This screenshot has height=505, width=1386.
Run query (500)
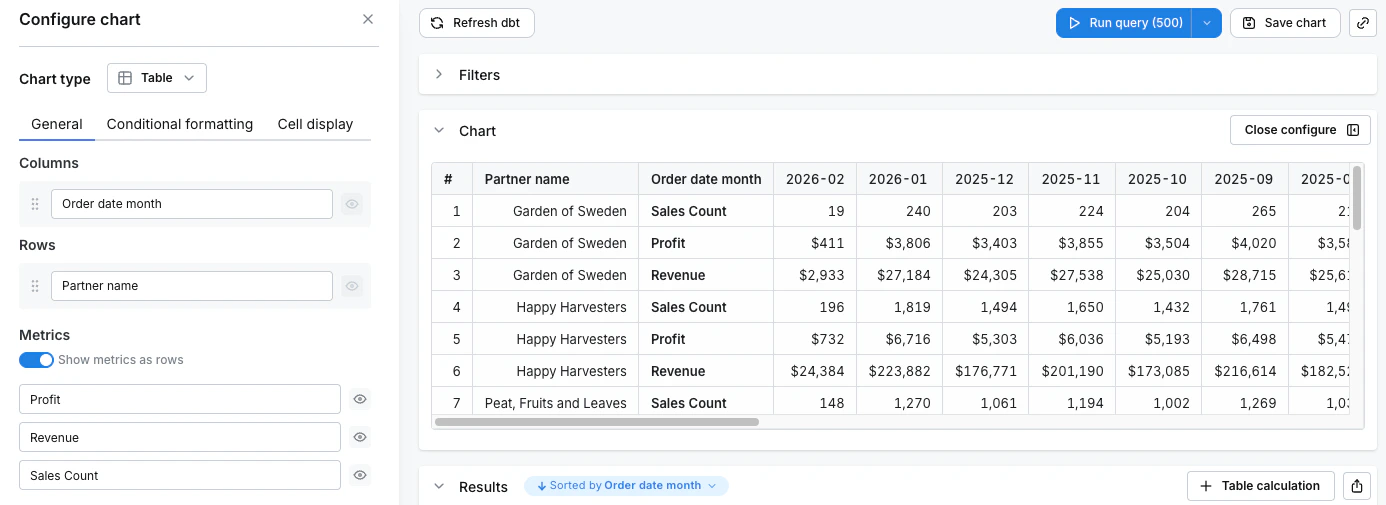click(1124, 23)
